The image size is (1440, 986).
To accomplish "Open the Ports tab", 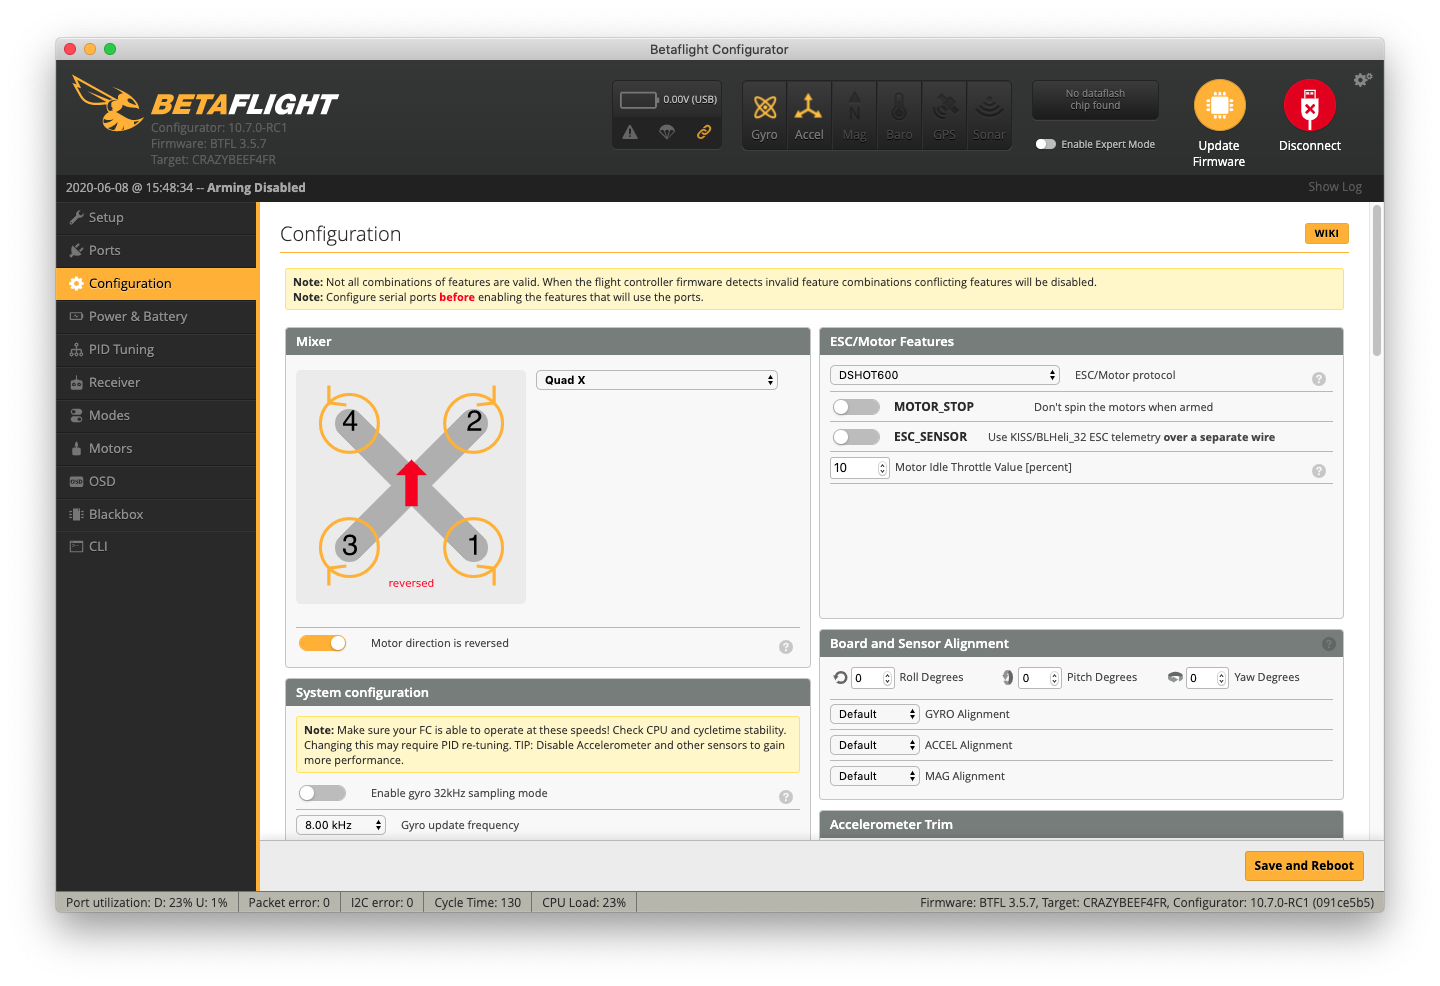I will (156, 250).
